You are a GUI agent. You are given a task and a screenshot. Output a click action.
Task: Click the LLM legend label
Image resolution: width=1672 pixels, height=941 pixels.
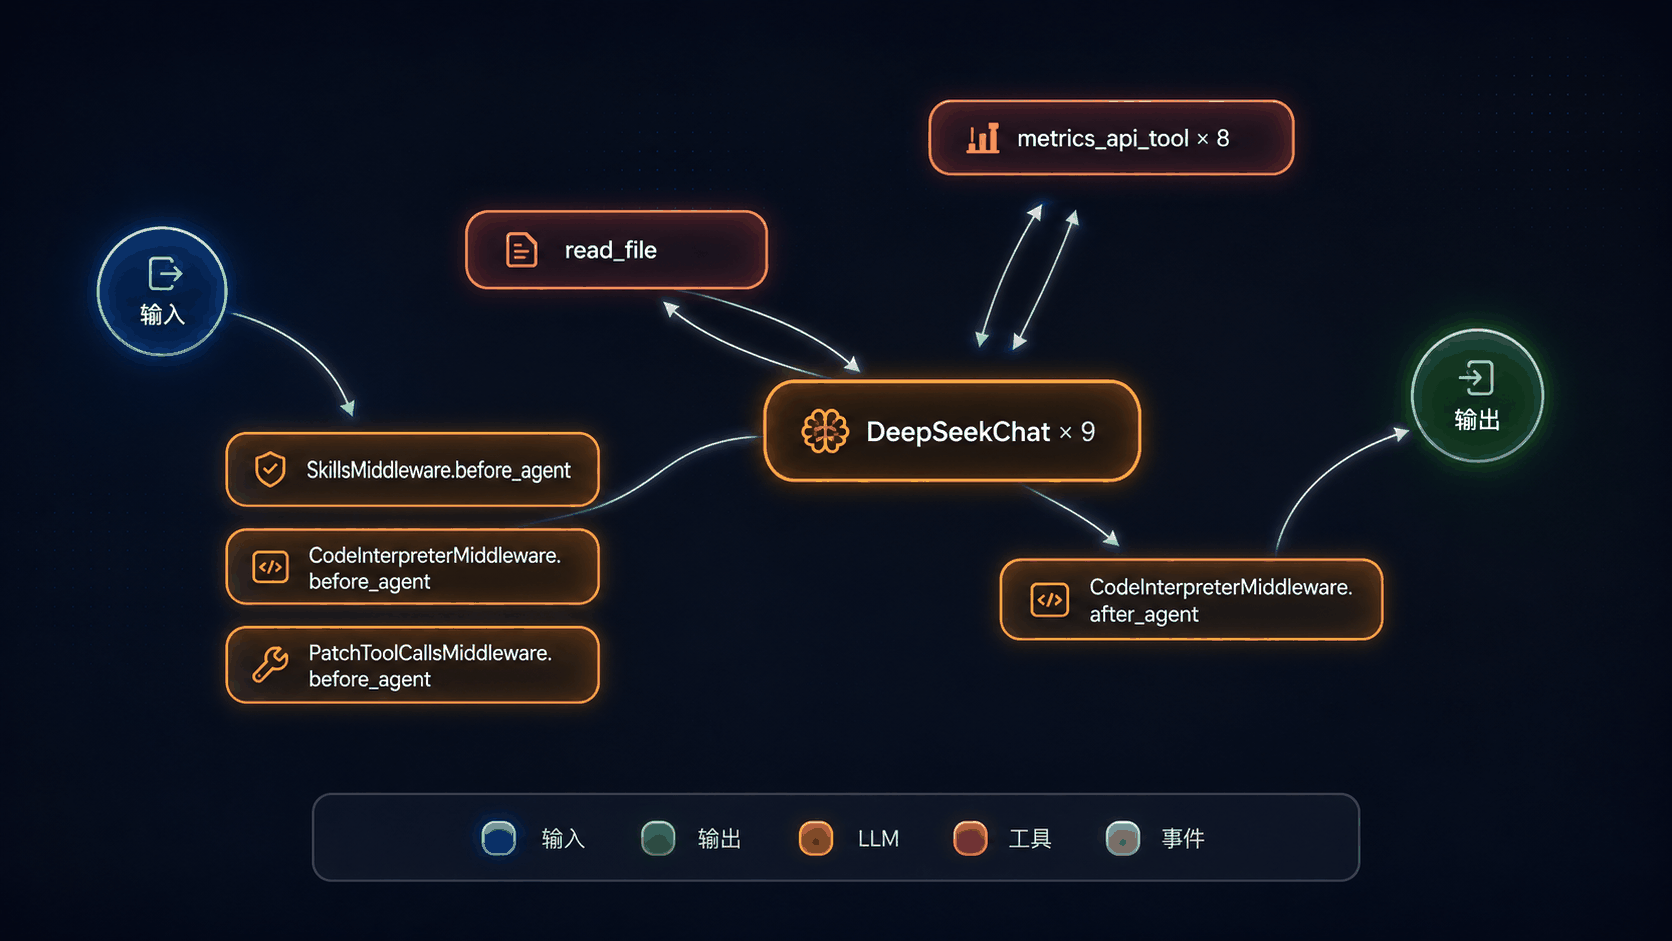[878, 839]
